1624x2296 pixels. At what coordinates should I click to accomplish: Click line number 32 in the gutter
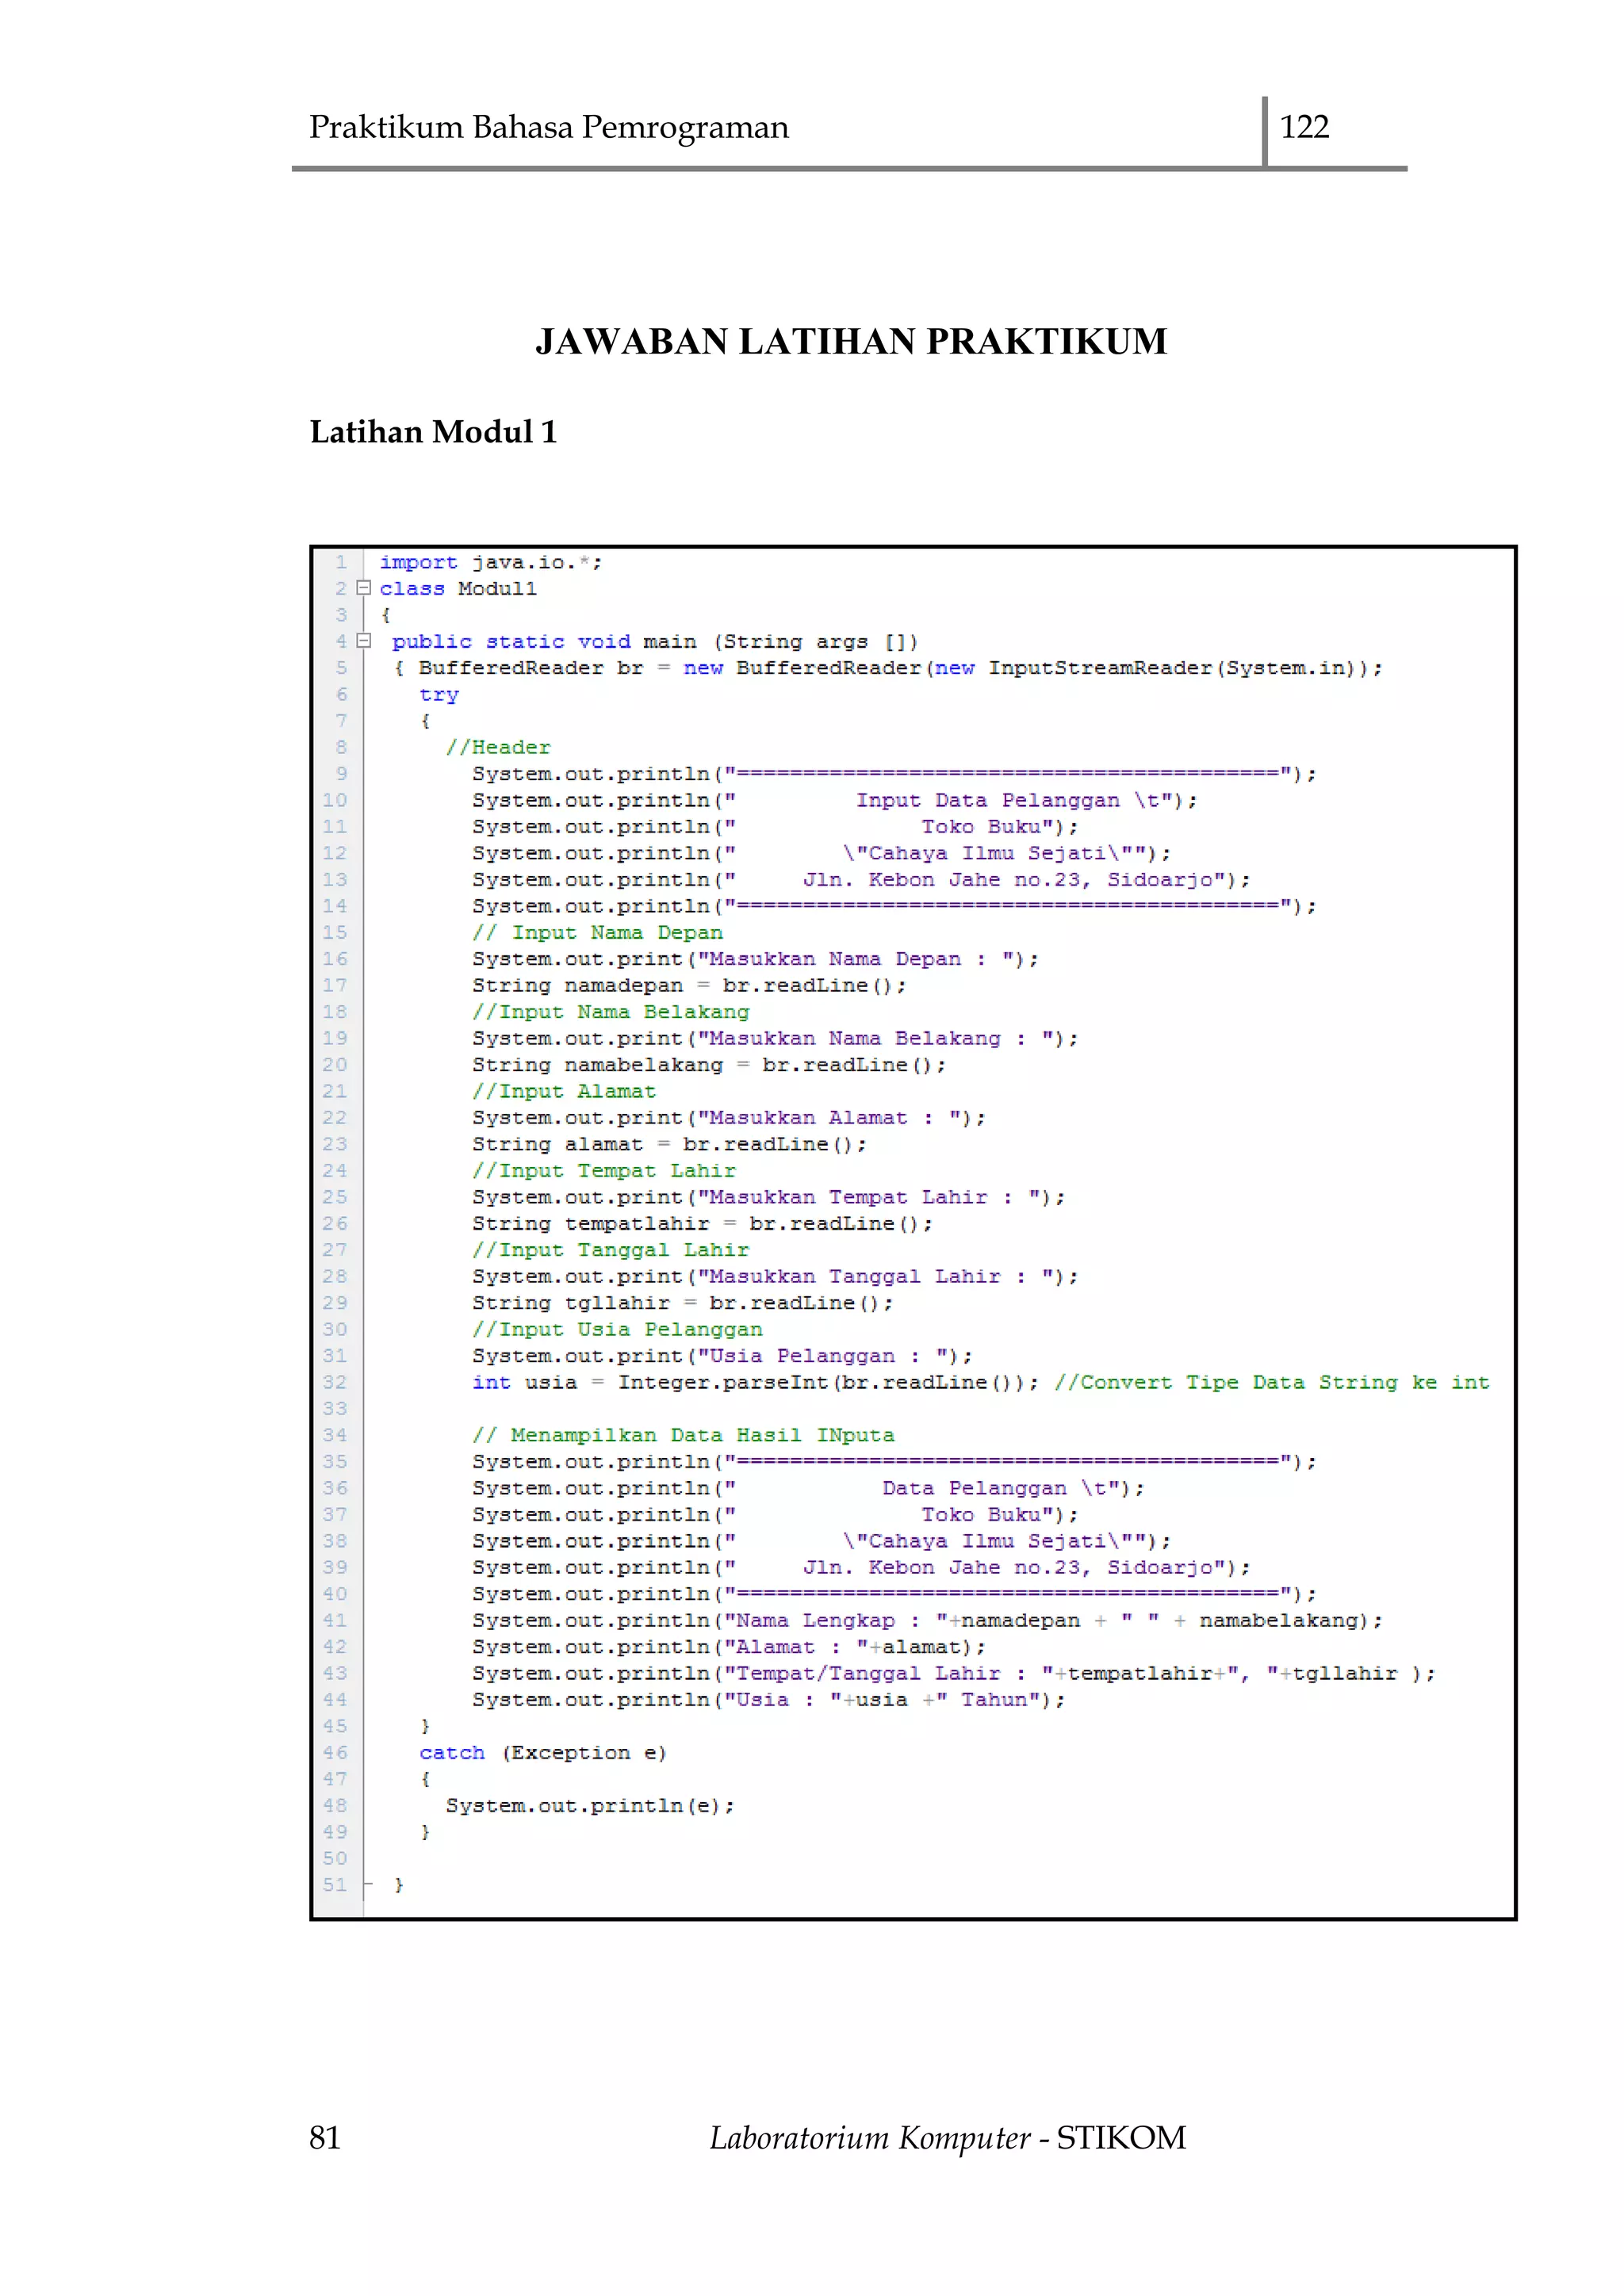pos(335,1382)
